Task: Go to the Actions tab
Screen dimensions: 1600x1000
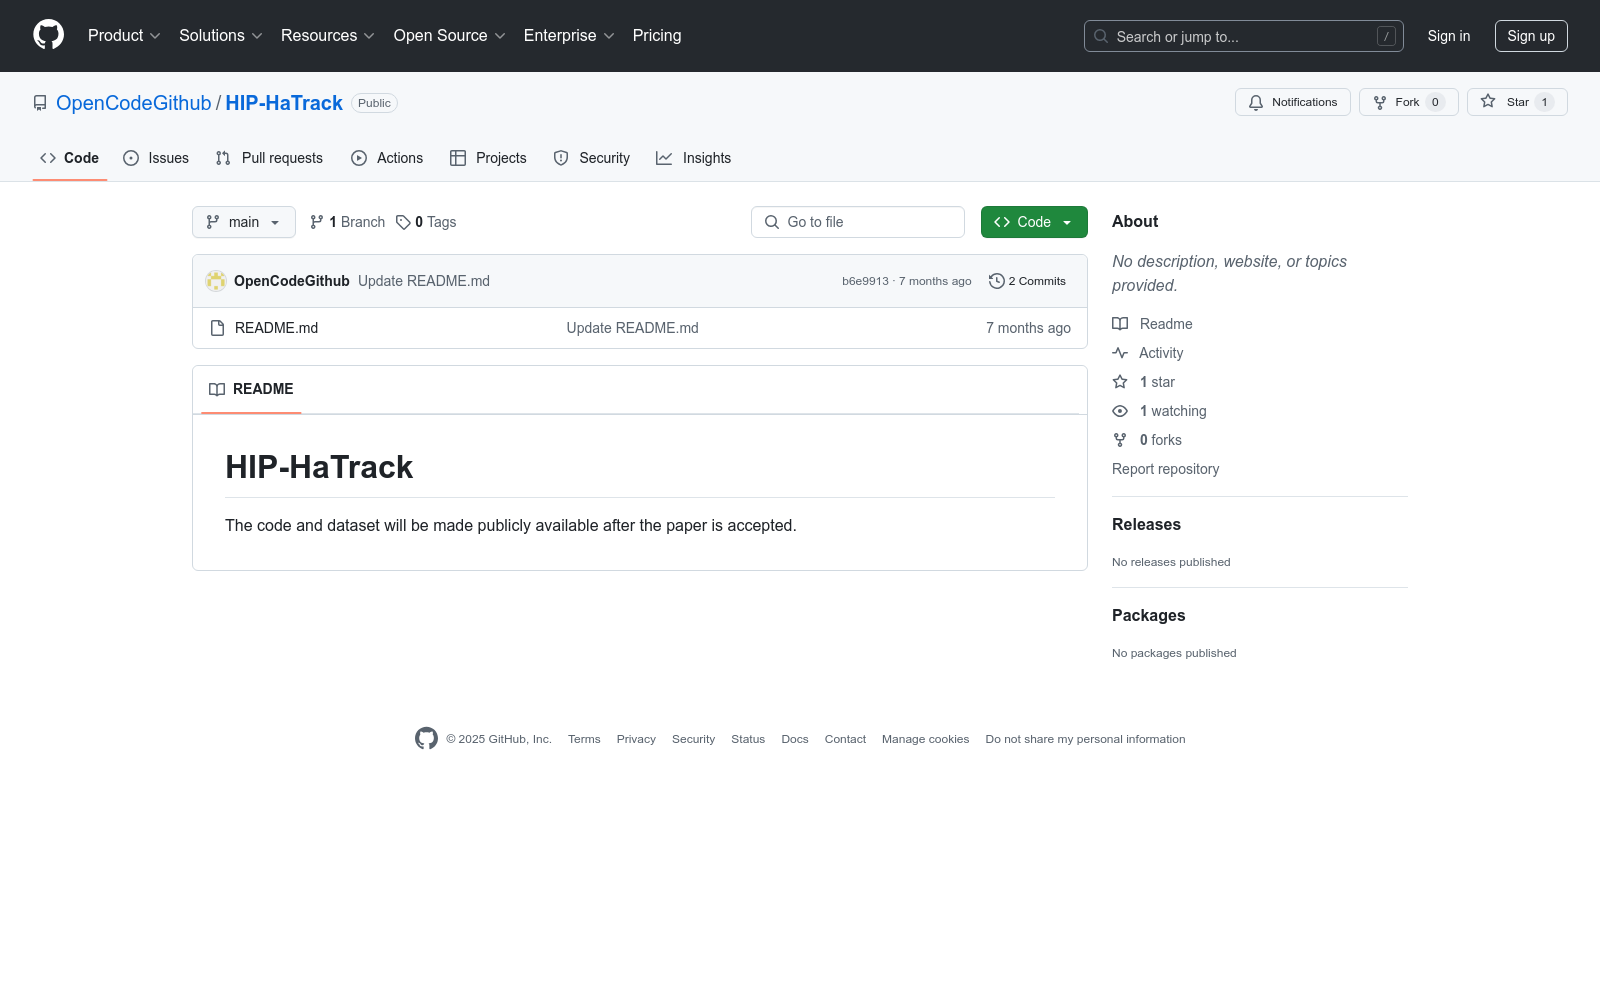Action: click(387, 158)
